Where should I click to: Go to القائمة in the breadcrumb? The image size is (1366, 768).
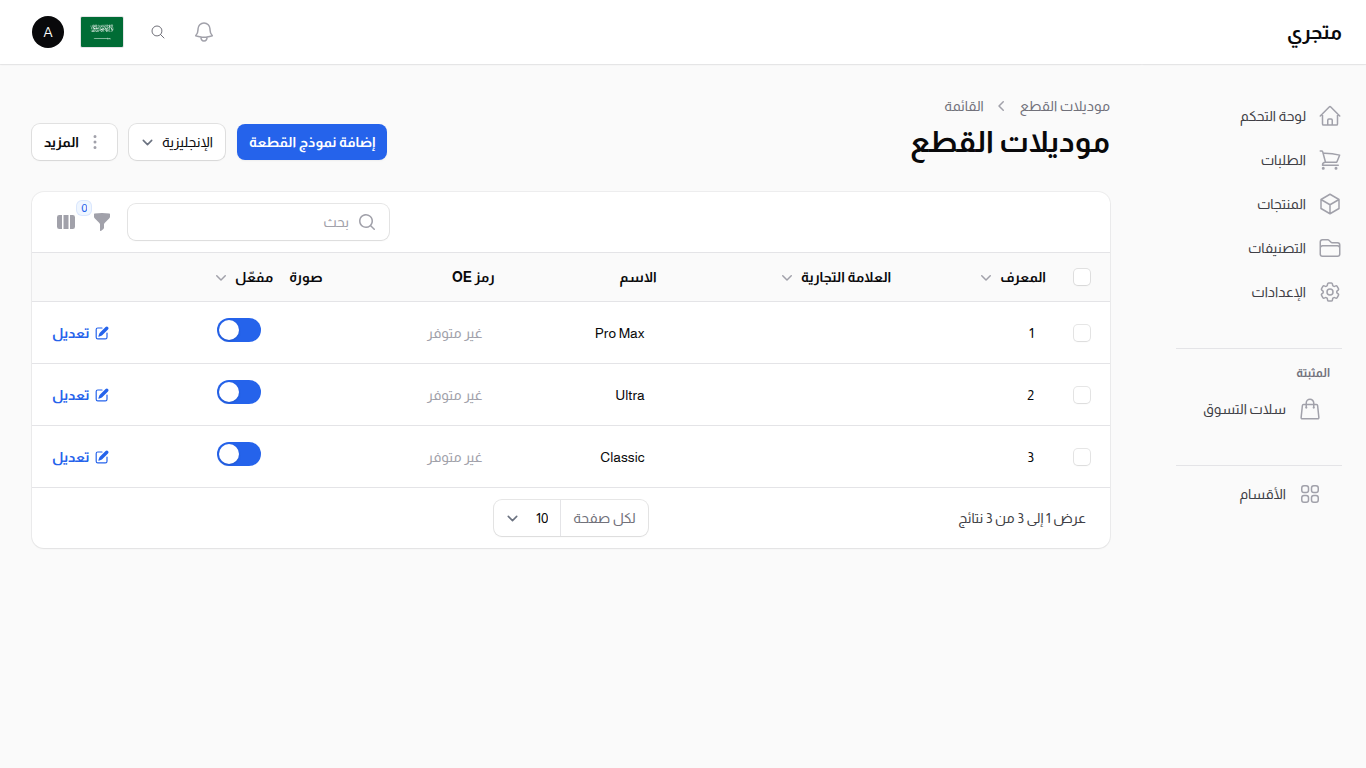click(964, 106)
